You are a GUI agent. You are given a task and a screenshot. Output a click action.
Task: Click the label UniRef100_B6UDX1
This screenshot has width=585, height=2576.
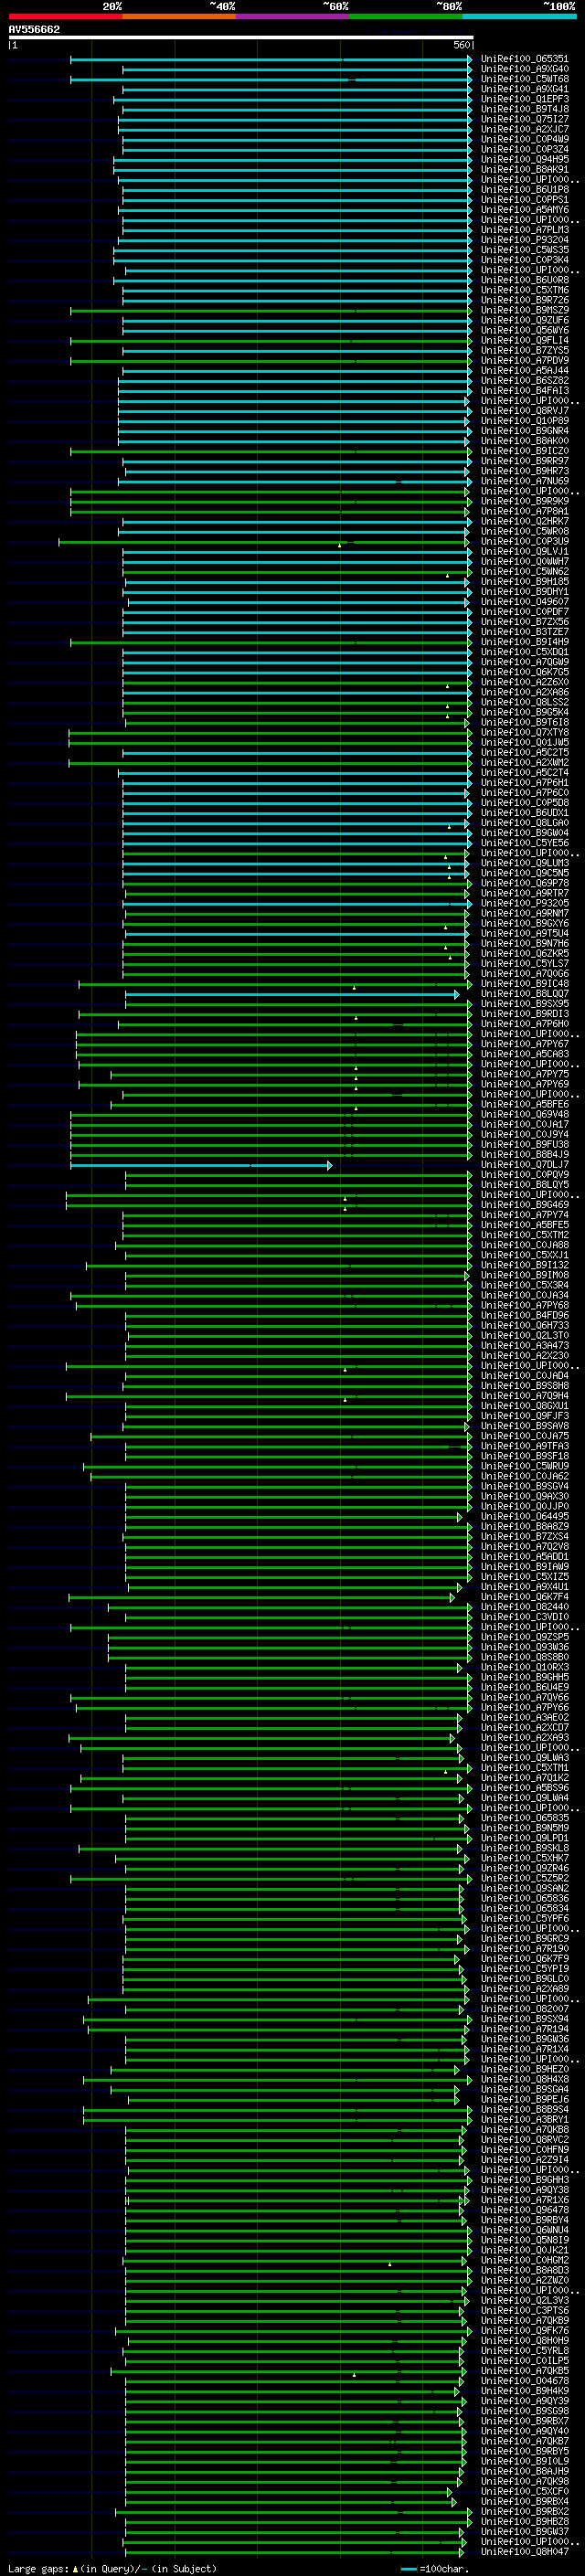pyautogui.click(x=524, y=813)
